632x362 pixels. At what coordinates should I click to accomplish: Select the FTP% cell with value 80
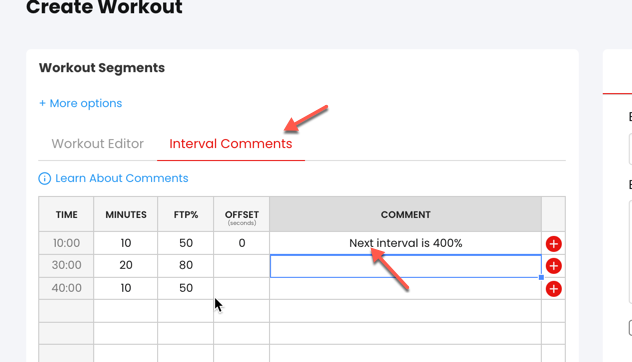(186, 266)
